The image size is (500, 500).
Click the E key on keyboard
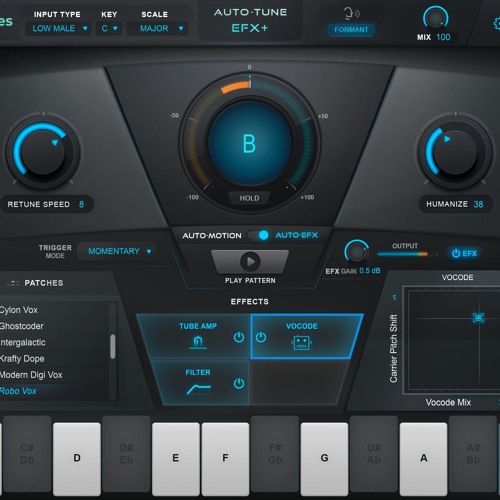(x=176, y=458)
